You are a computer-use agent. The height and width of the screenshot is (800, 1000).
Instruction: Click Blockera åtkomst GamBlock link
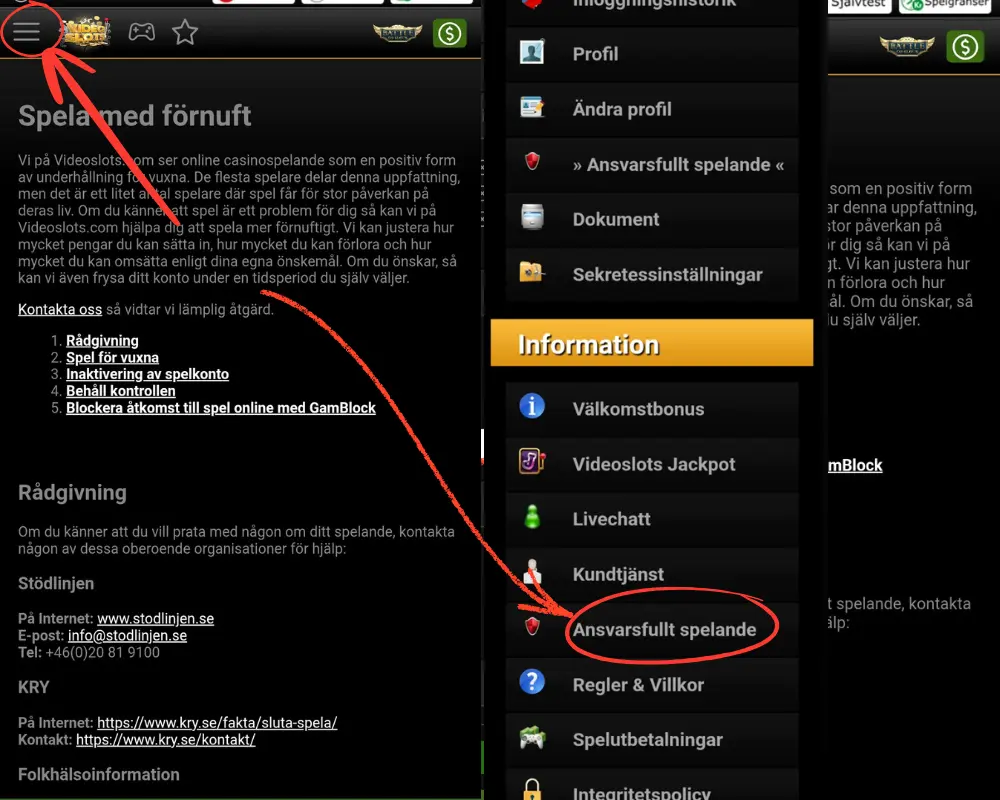pyautogui.click(x=221, y=408)
